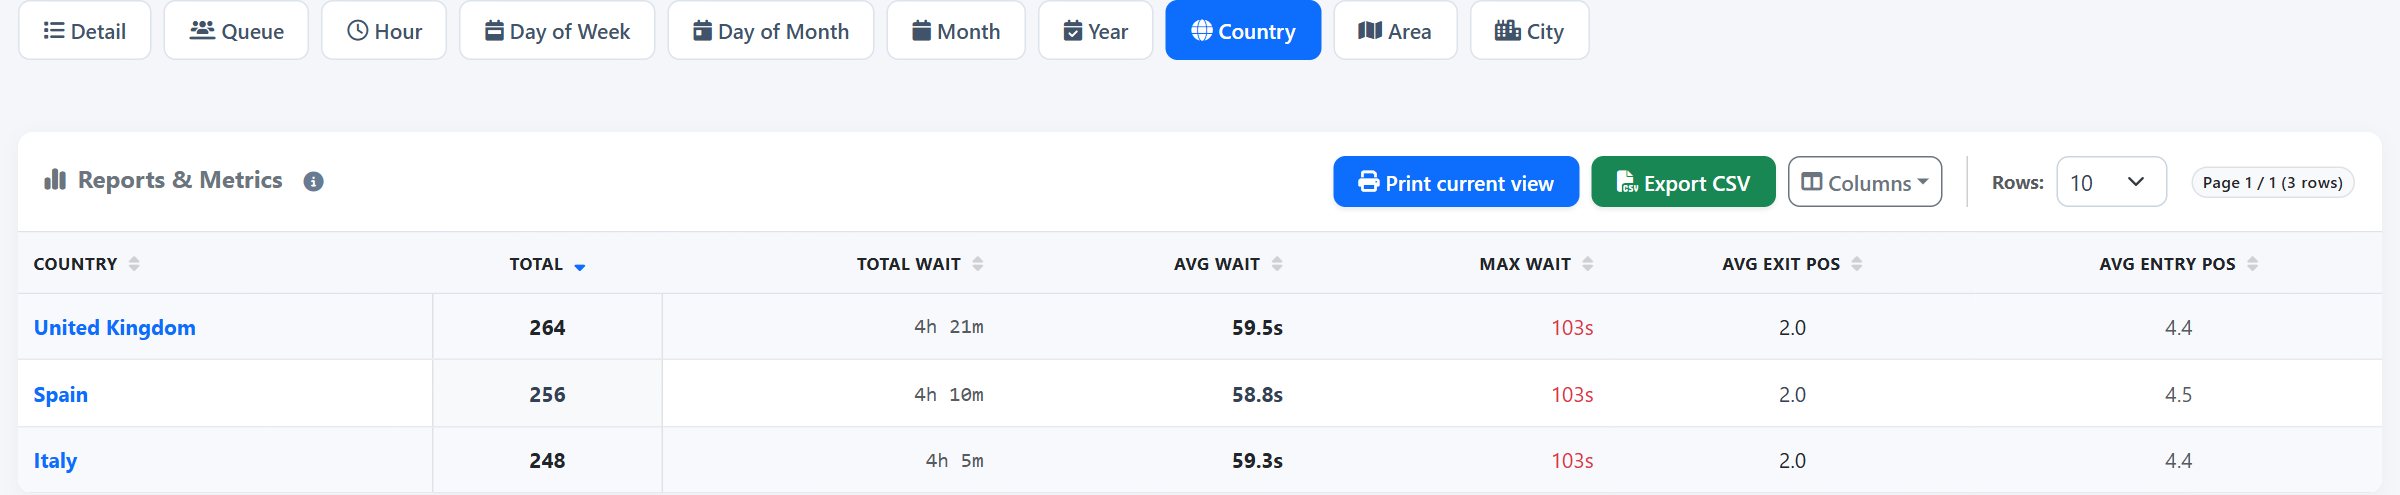Switch to the Area tab
Viewport: 2400px width, 495px height.
coord(1395,31)
